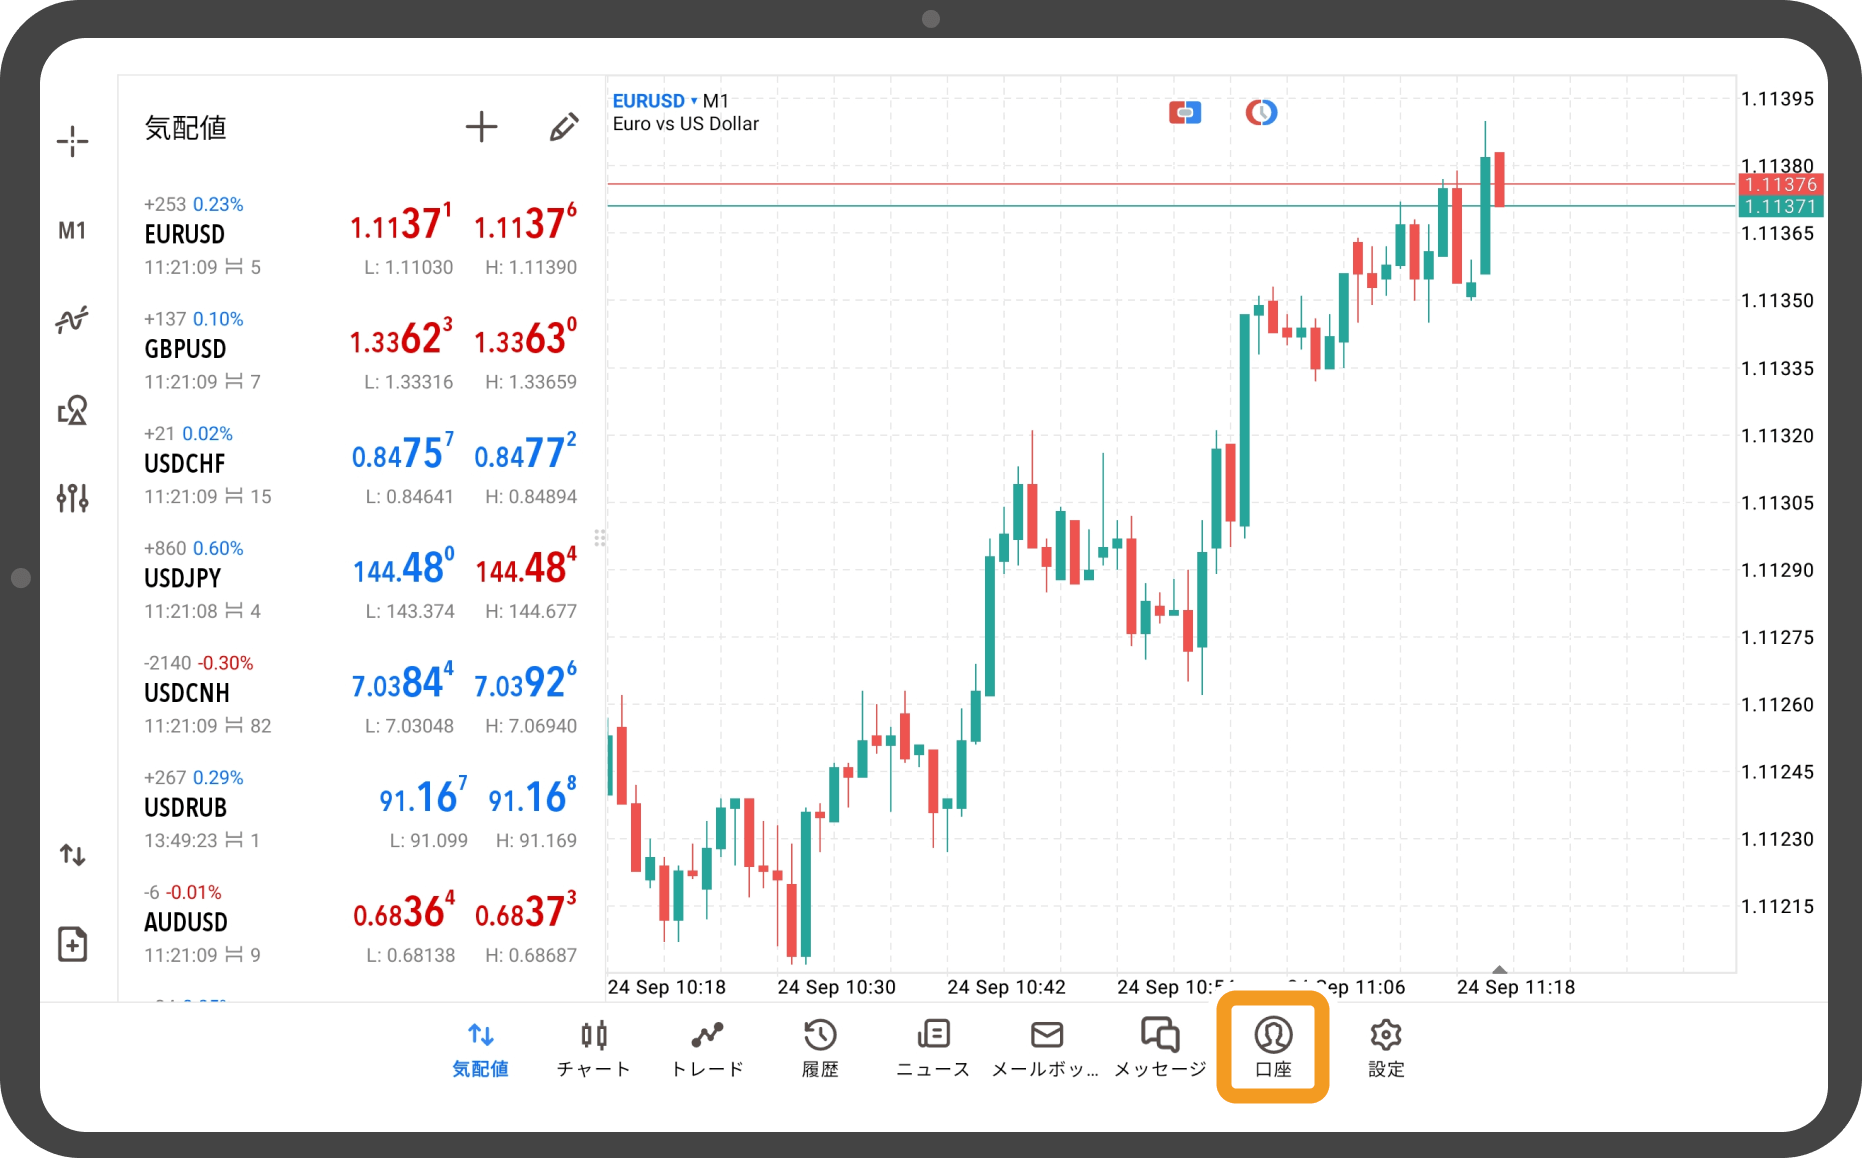This screenshot has width=1862, height=1158.
Task: Open the indicators icon in sidebar
Action: coord(72,320)
